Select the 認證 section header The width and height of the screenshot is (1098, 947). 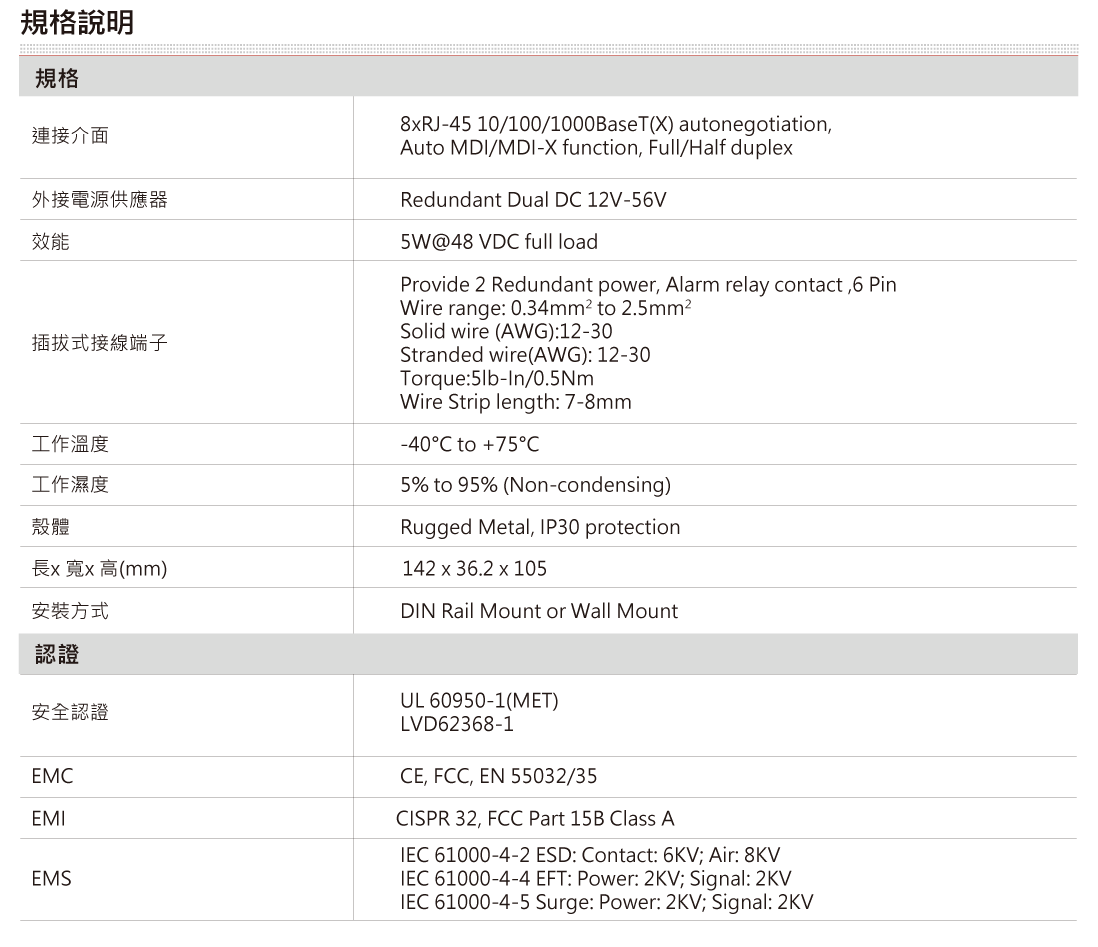pyautogui.click(x=57, y=655)
